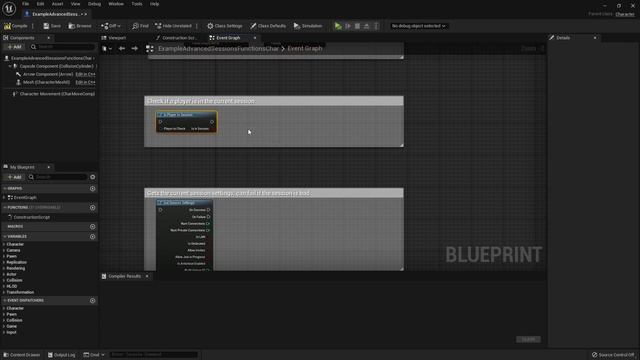640x360 pixels.
Task: Click Add in the My Blueprint panel
Action: 14,177
